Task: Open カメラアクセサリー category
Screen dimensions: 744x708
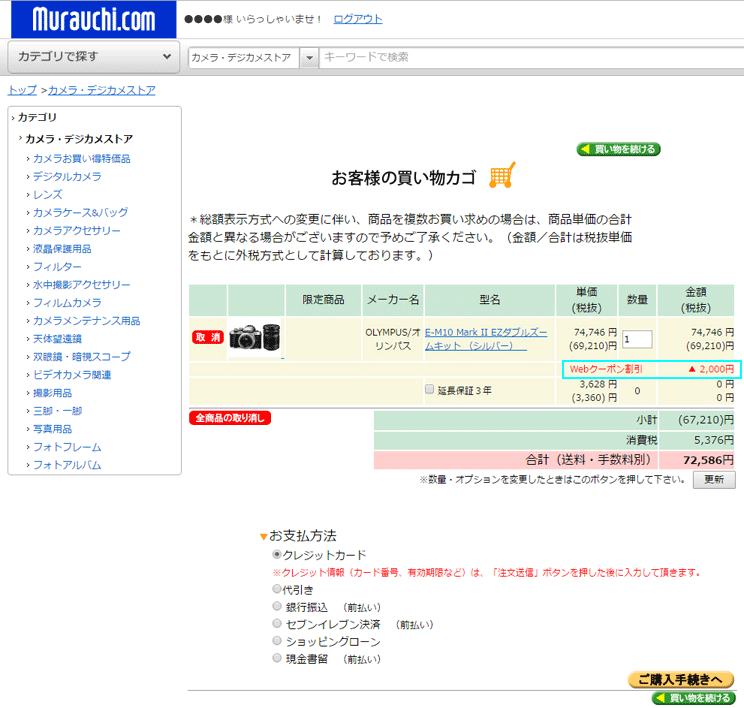Action: click(76, 231)
